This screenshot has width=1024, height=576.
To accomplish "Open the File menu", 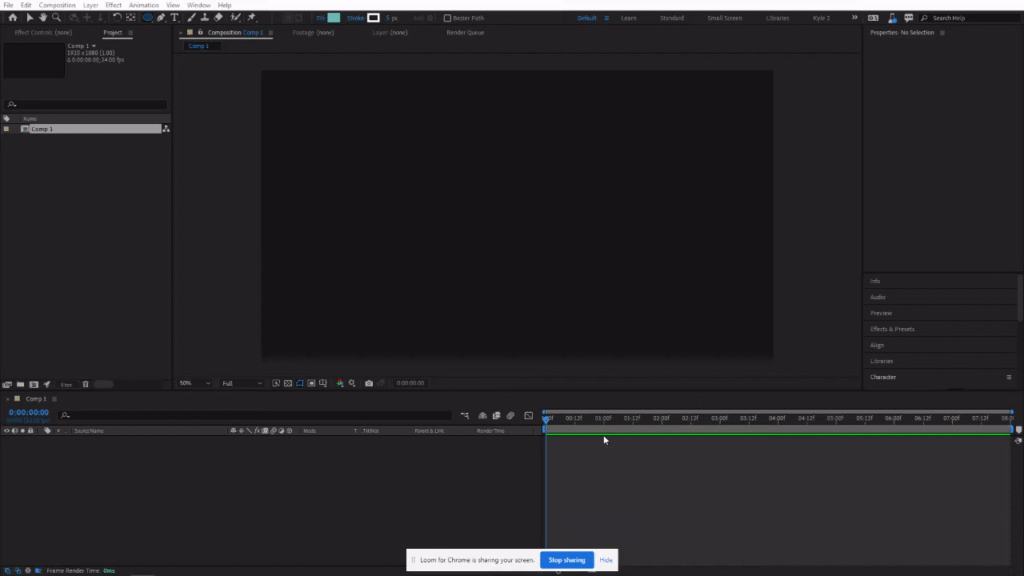I will point(8,5).
